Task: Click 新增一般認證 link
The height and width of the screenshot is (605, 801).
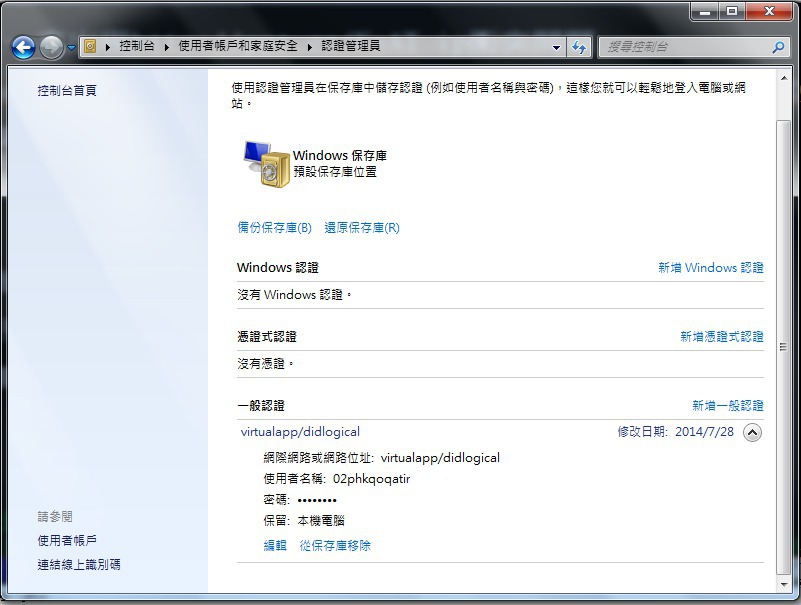Action: 727,406
